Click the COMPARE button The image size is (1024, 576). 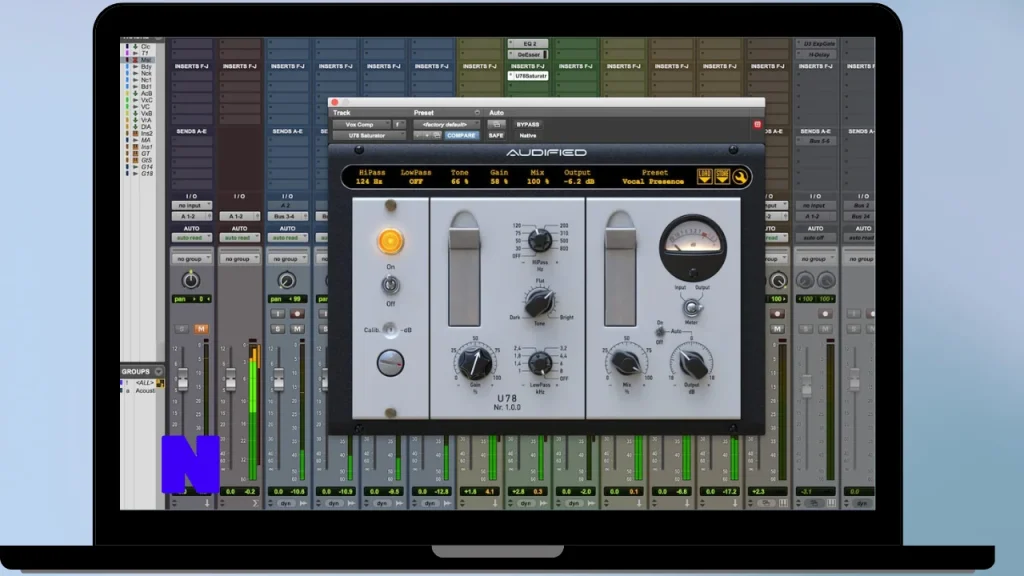[x=461, y=136]
